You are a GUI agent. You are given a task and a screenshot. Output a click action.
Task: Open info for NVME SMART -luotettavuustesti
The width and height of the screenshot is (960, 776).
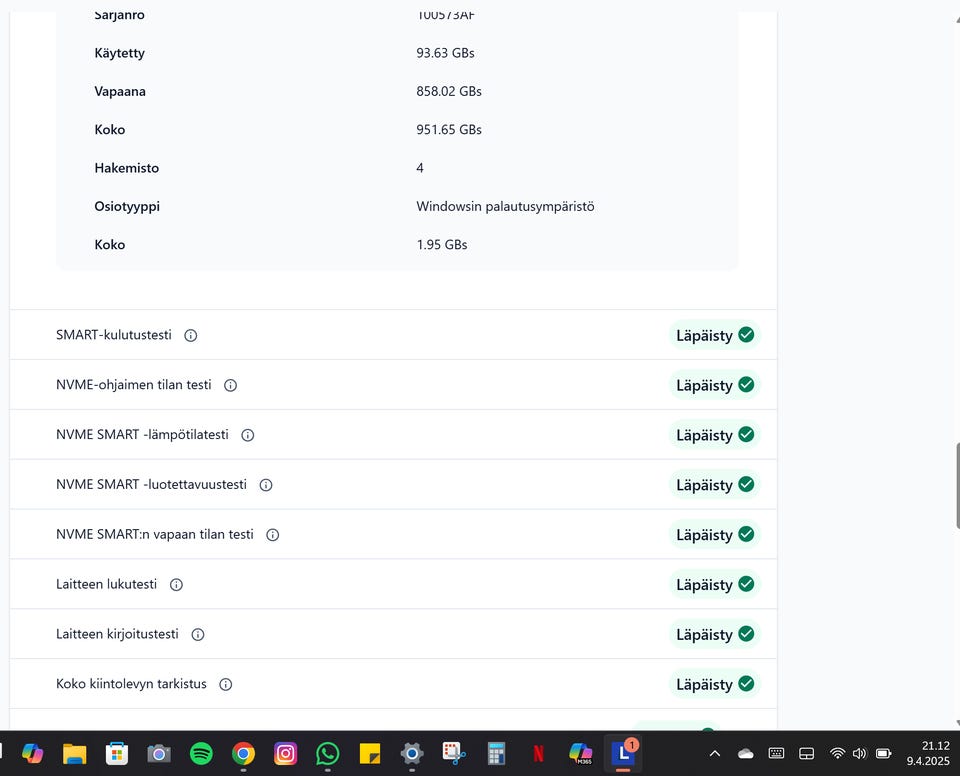[266, 485]
